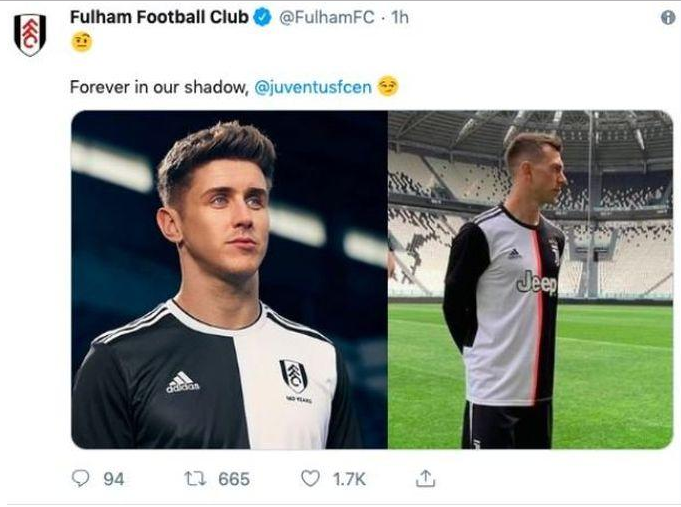
Task: Click the like count 1.7K
Action: point(349,479)
